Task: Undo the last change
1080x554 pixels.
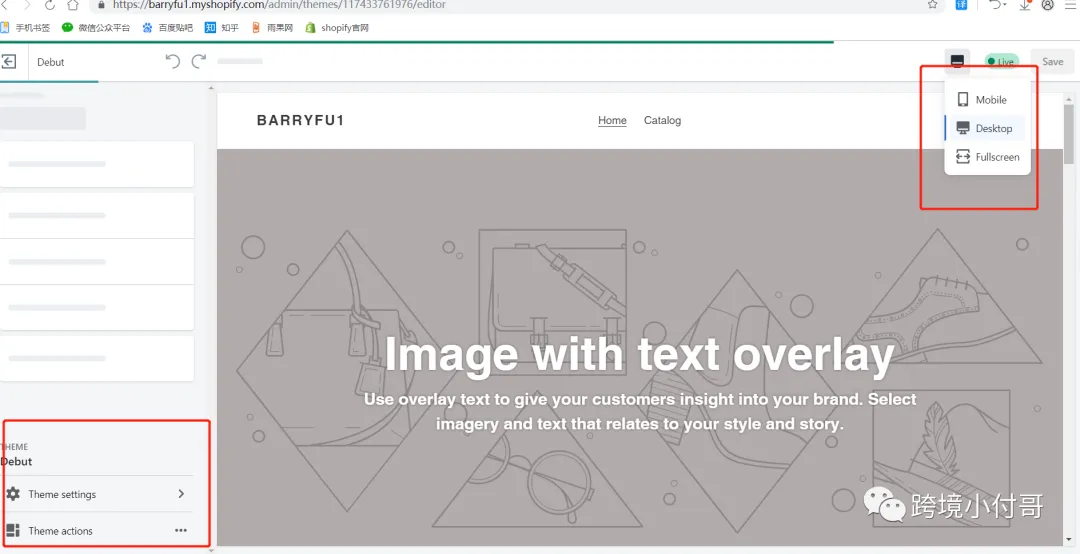Action: point(173,61)
